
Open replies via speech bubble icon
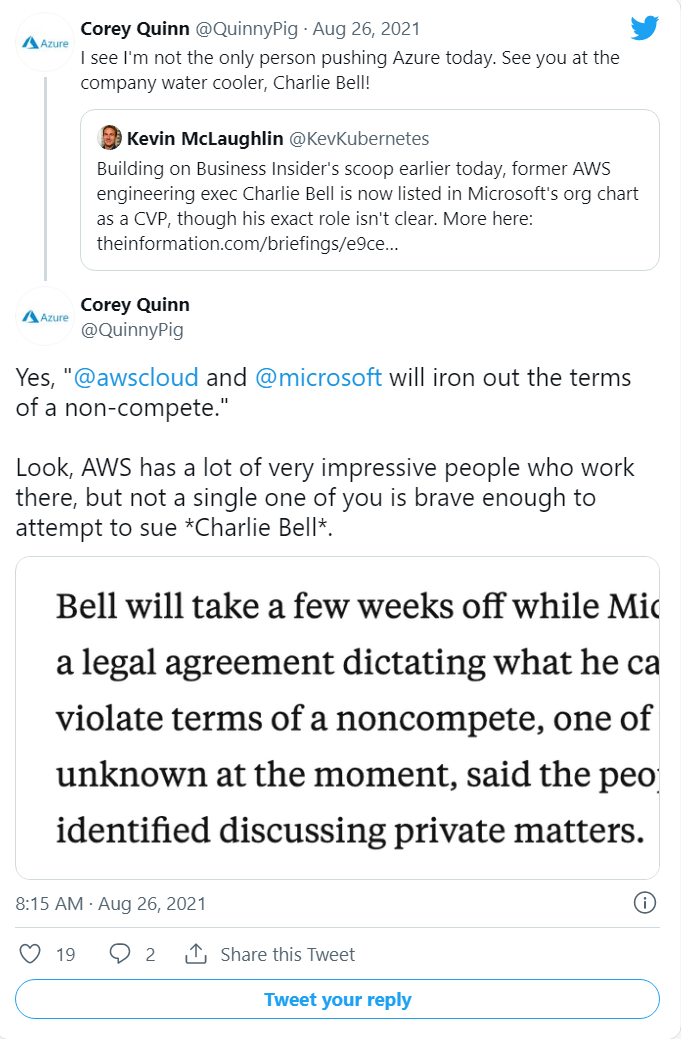(x=120, y=954)
